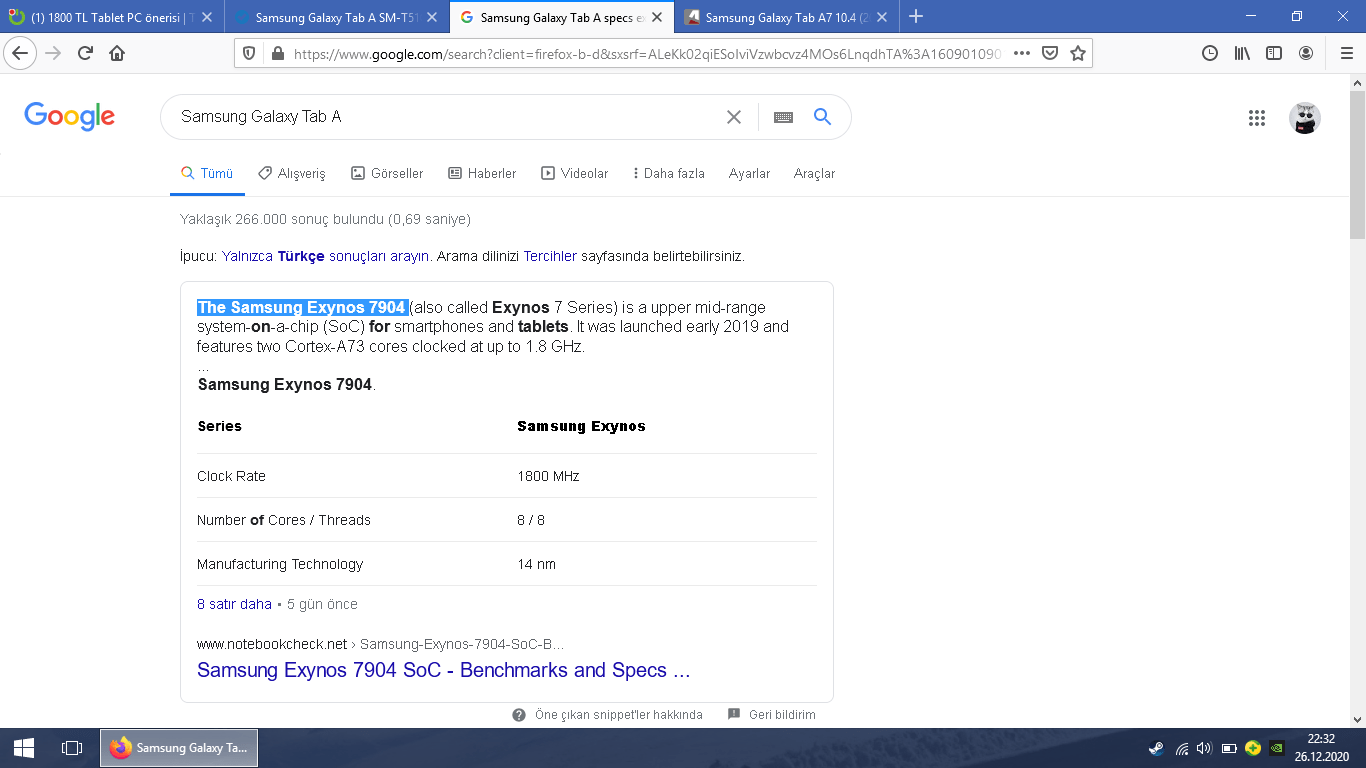Switch to Haberler results
The height and width of the screenshot is (768, 1366).
click(482, 173)
